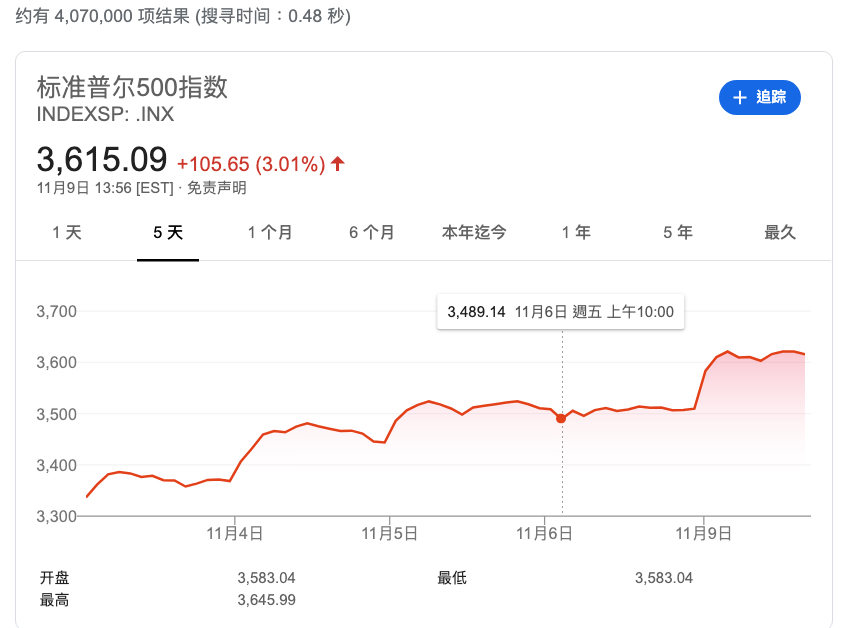Click the 3,400 y-axis label
Screen dimensions: 856x628
point(57,466)
